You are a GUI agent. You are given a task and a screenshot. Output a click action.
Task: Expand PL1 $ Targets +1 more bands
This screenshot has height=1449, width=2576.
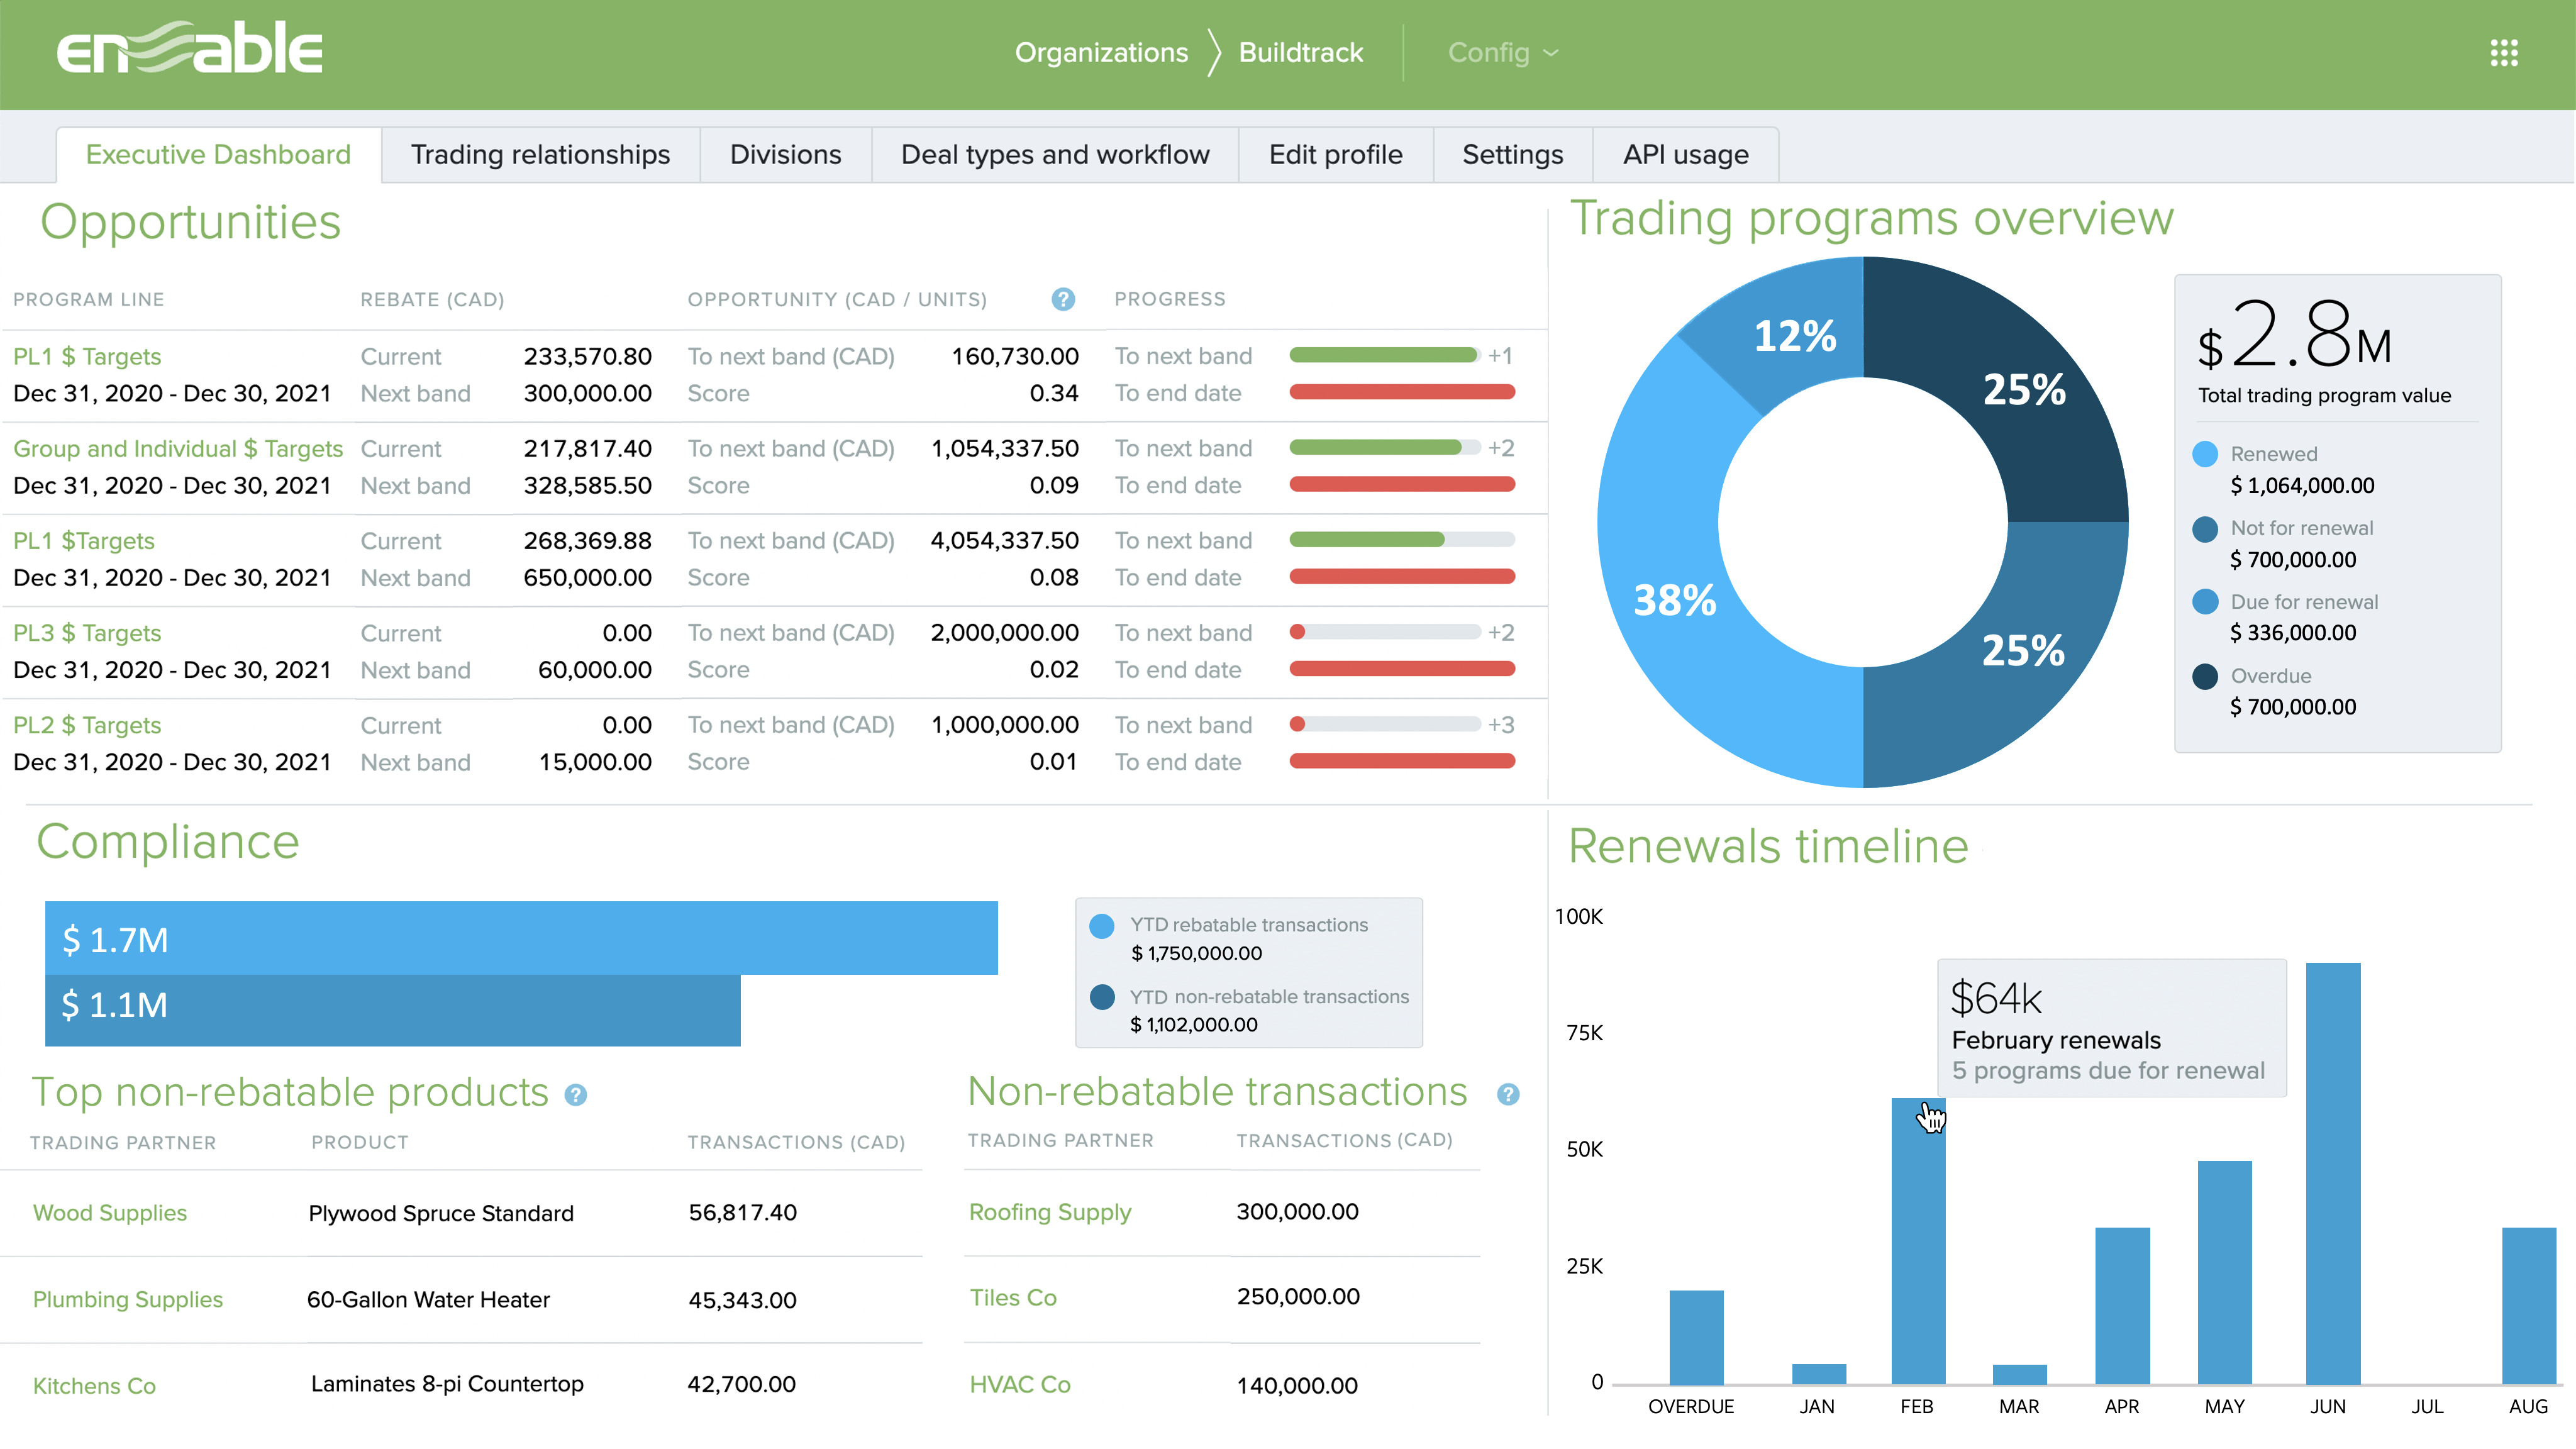[x=1499, y=356]
